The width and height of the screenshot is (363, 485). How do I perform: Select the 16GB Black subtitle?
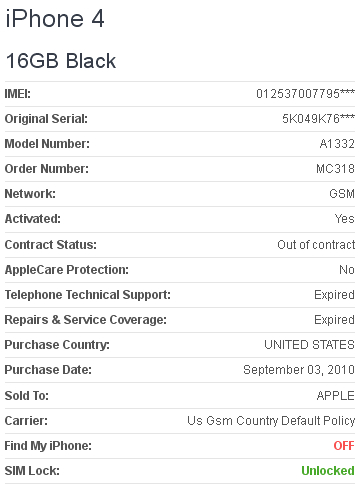[61, 61]
